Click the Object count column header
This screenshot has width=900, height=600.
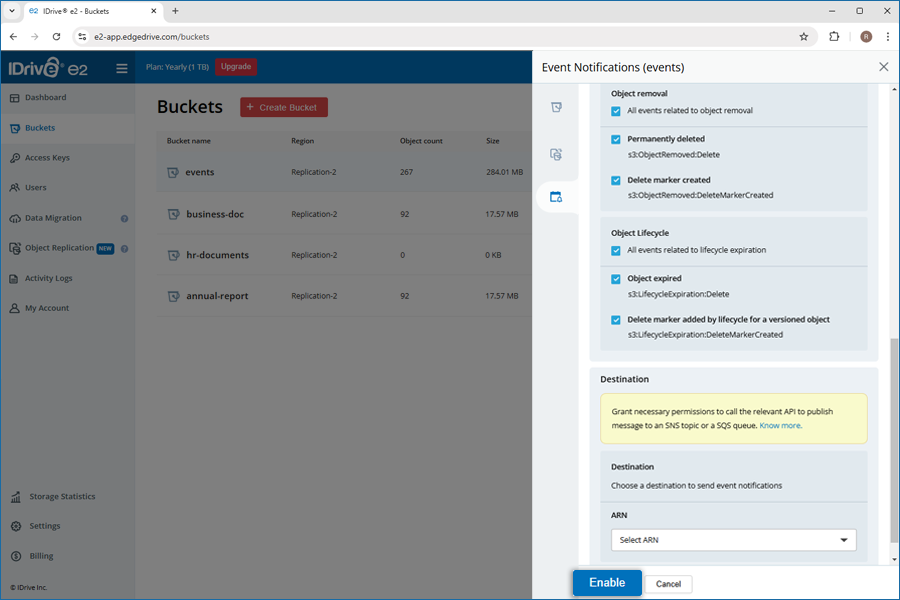click(421, 141)
